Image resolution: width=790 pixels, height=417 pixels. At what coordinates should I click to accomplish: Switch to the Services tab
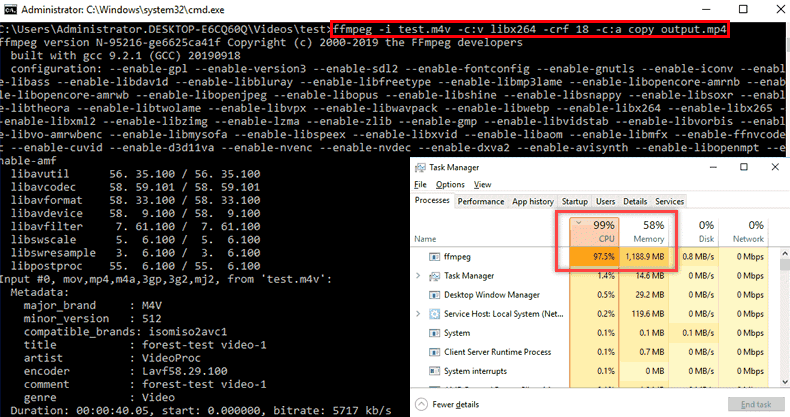669,201
